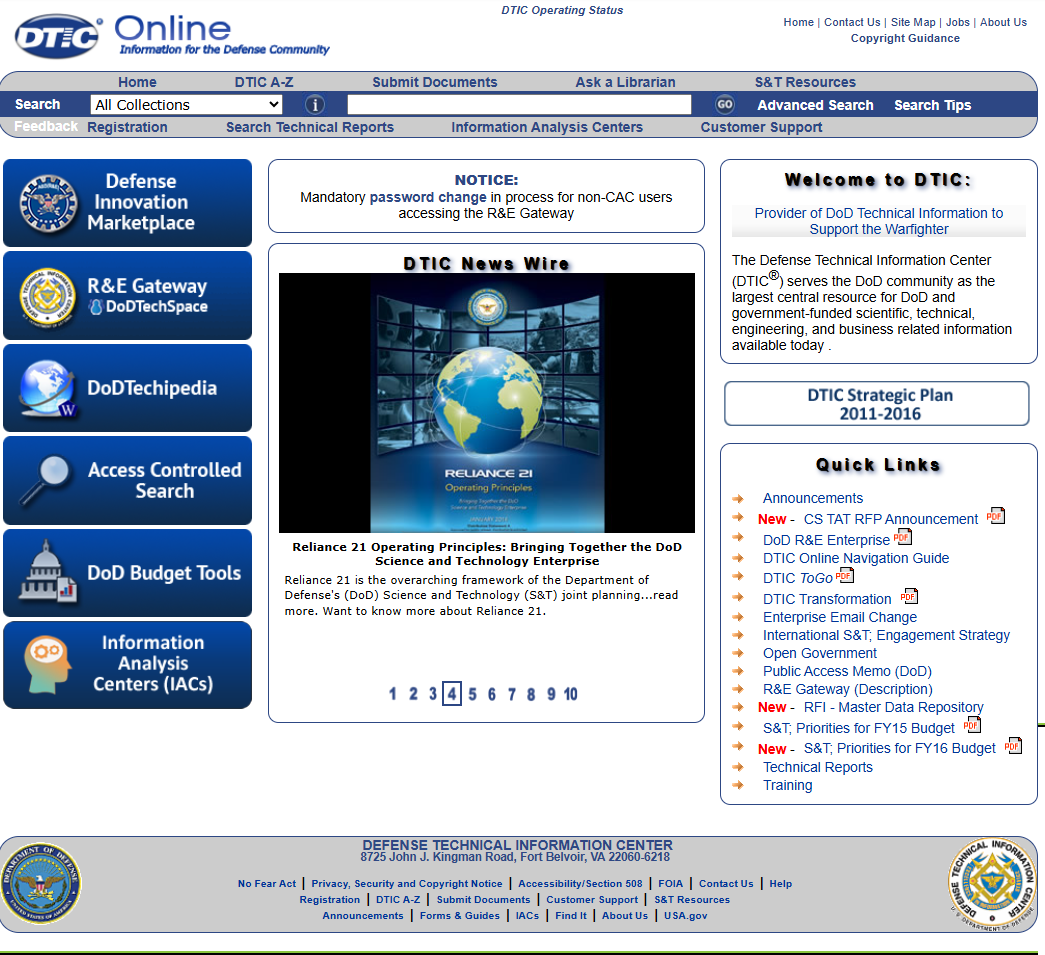The image size is (1045, 955).
Task: Open the Ask a Librarian menu
Action: pos(625,82)
